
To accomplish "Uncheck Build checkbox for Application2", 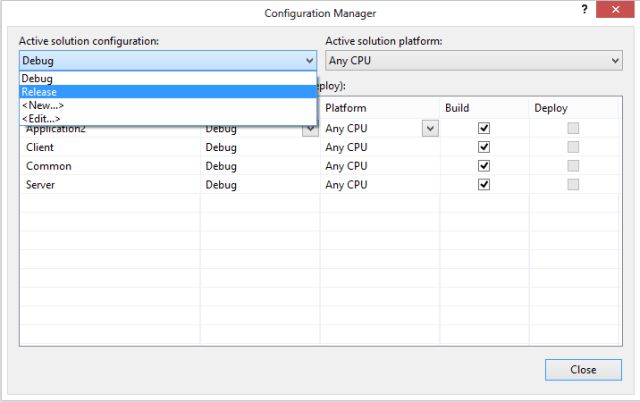I will [484, 128].
